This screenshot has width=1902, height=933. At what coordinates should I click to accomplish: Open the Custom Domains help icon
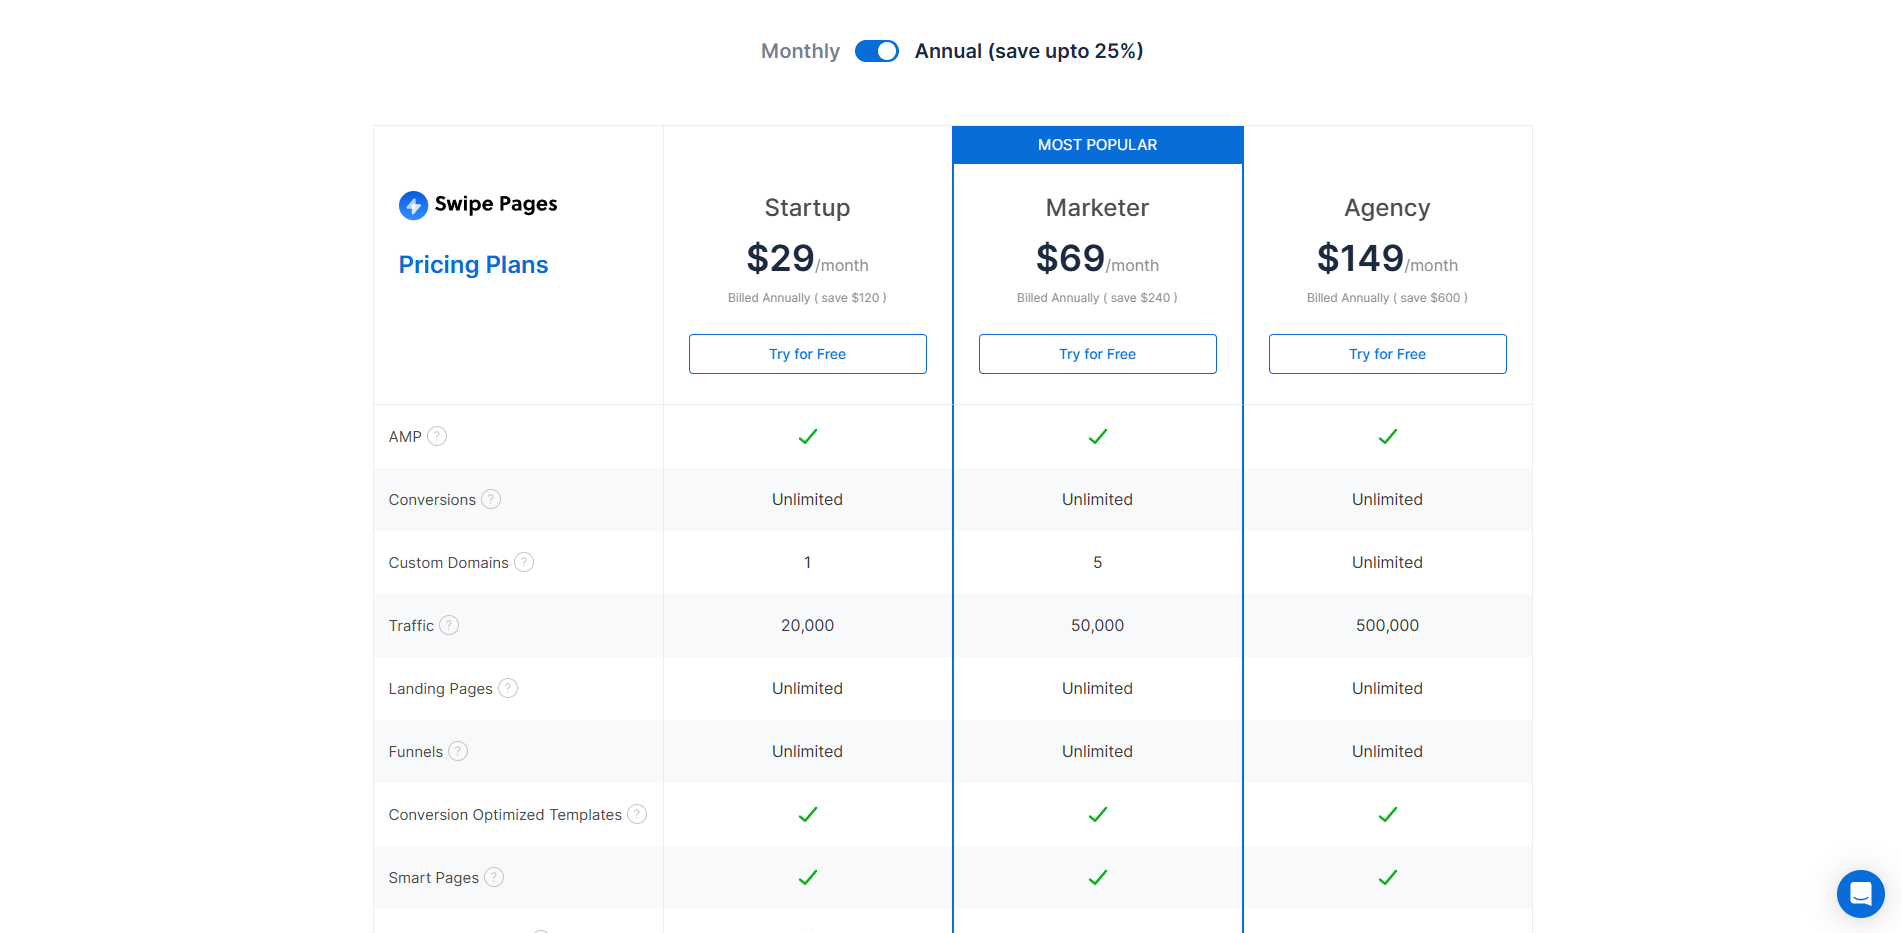[x=524, y=562]
